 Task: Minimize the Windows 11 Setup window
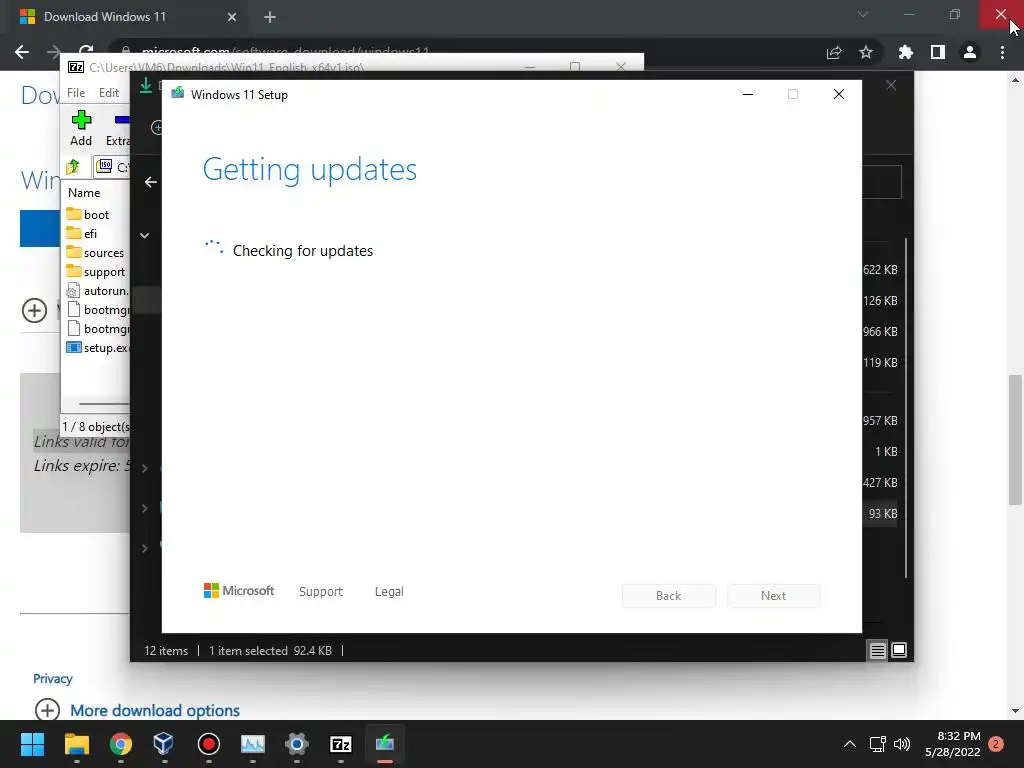[x=748, y=95]
